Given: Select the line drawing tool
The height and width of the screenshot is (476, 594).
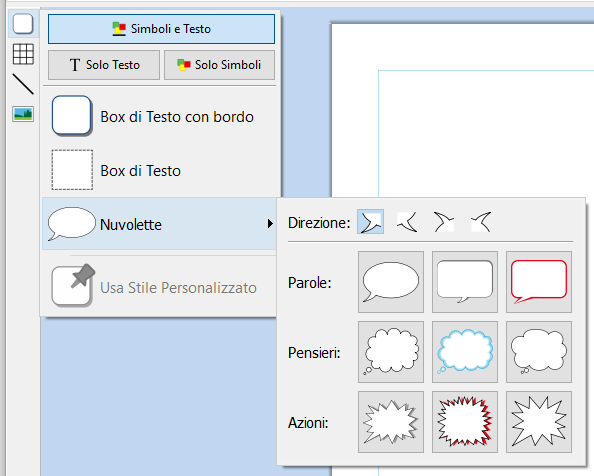Looking at the screenshot, I should tap(23, 84).
